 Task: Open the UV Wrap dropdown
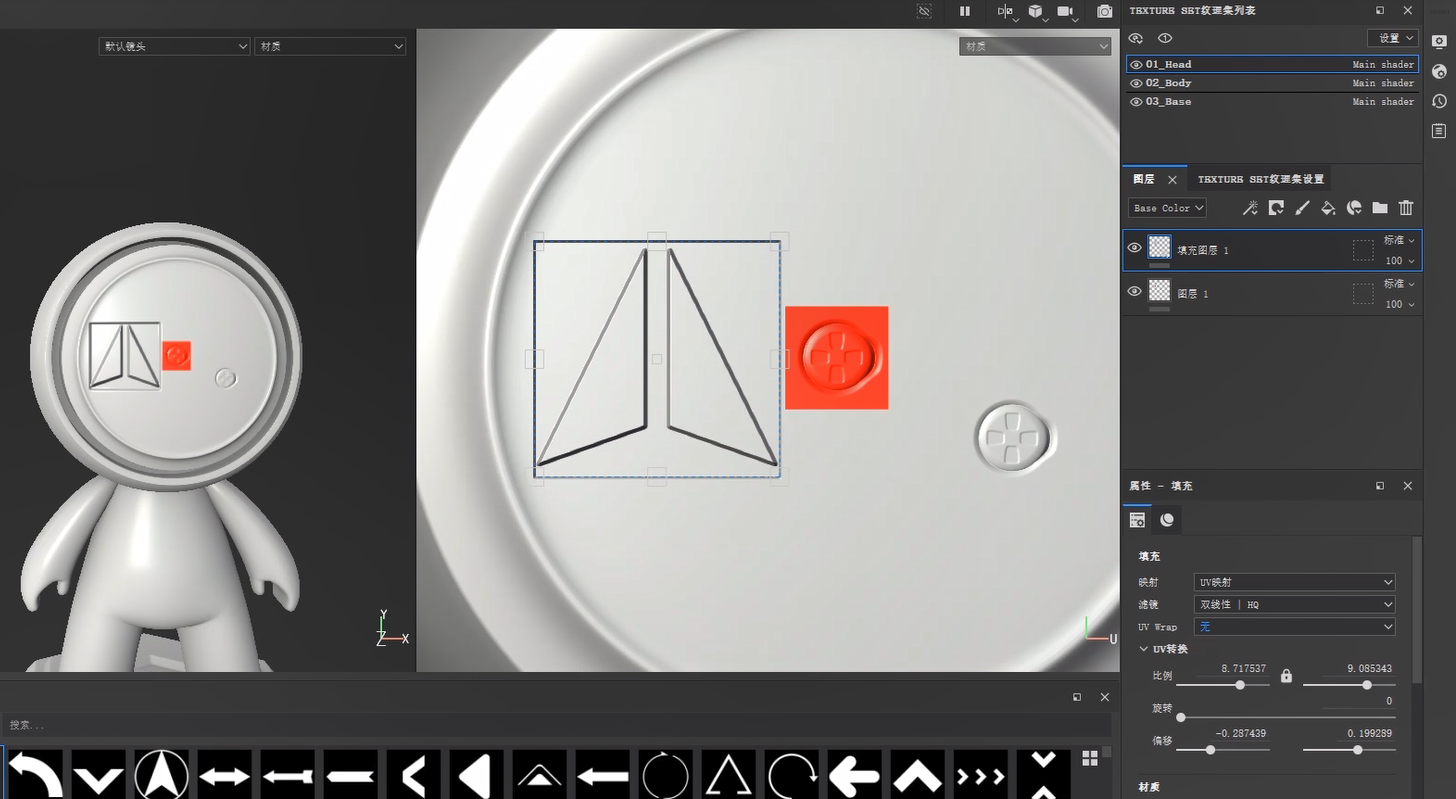click(1294, 627)
